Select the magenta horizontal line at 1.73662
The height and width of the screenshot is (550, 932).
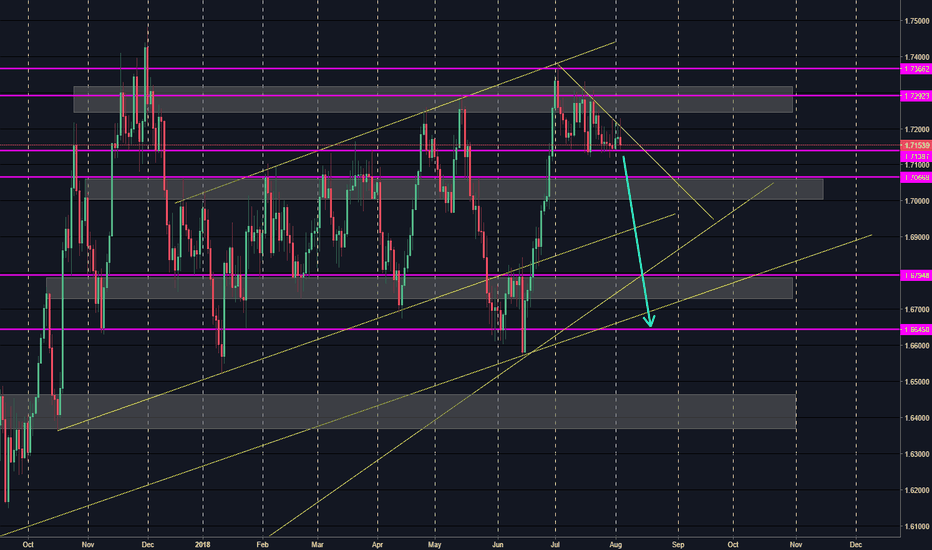point(450,69)
